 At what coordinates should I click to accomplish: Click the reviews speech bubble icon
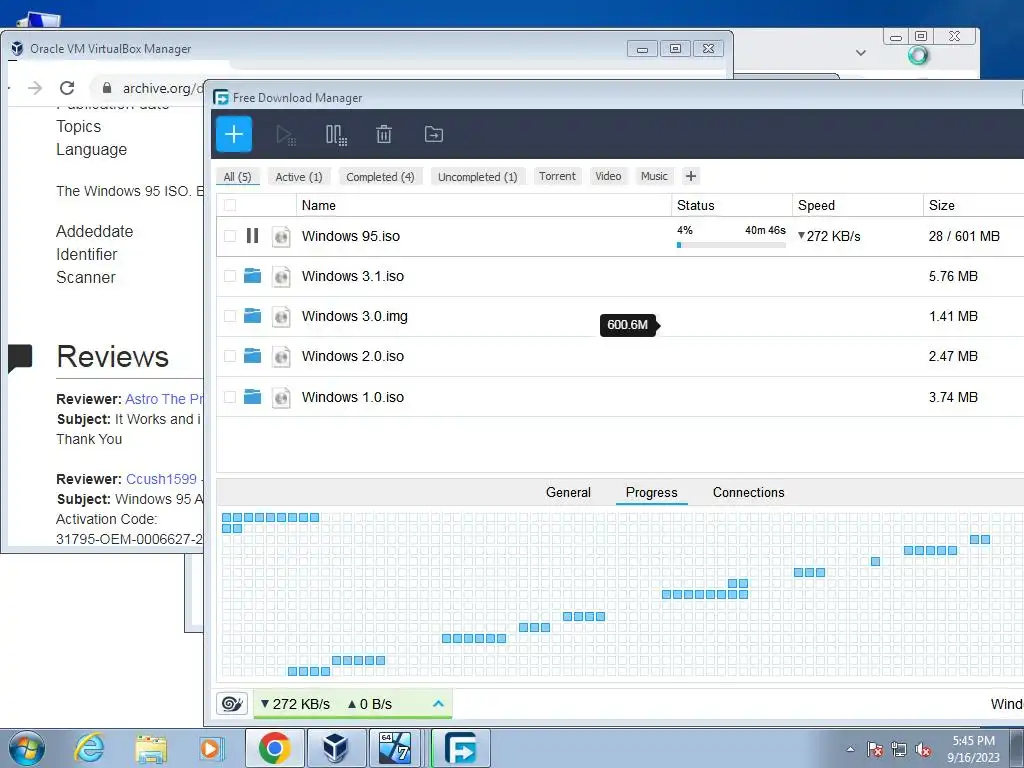click(x=20, y=357)
